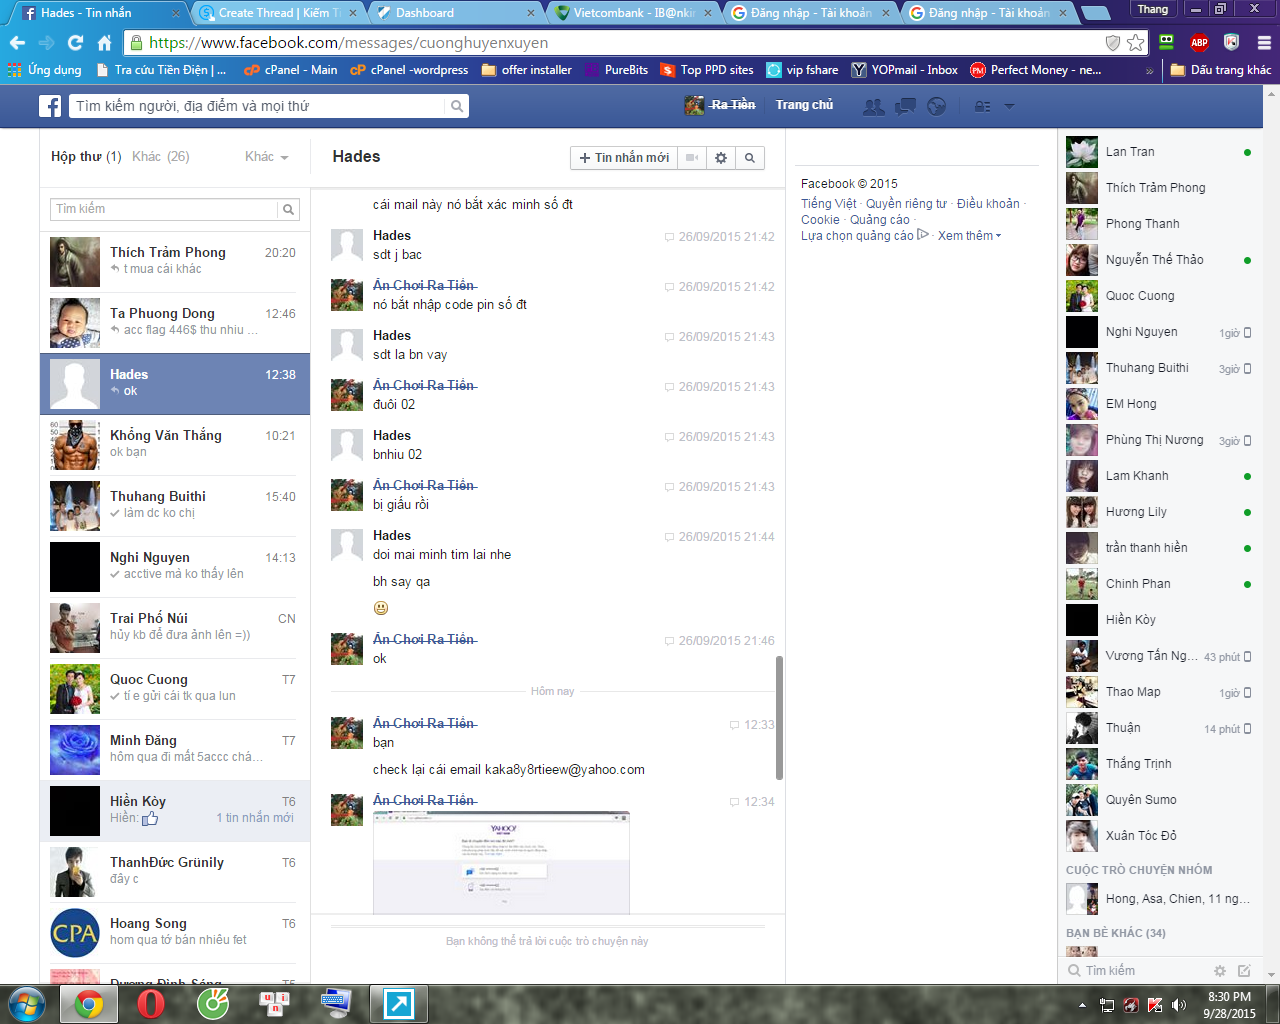
Task: Expand the Xem thêm footer dropdown
Action: [x=969, y=236]
